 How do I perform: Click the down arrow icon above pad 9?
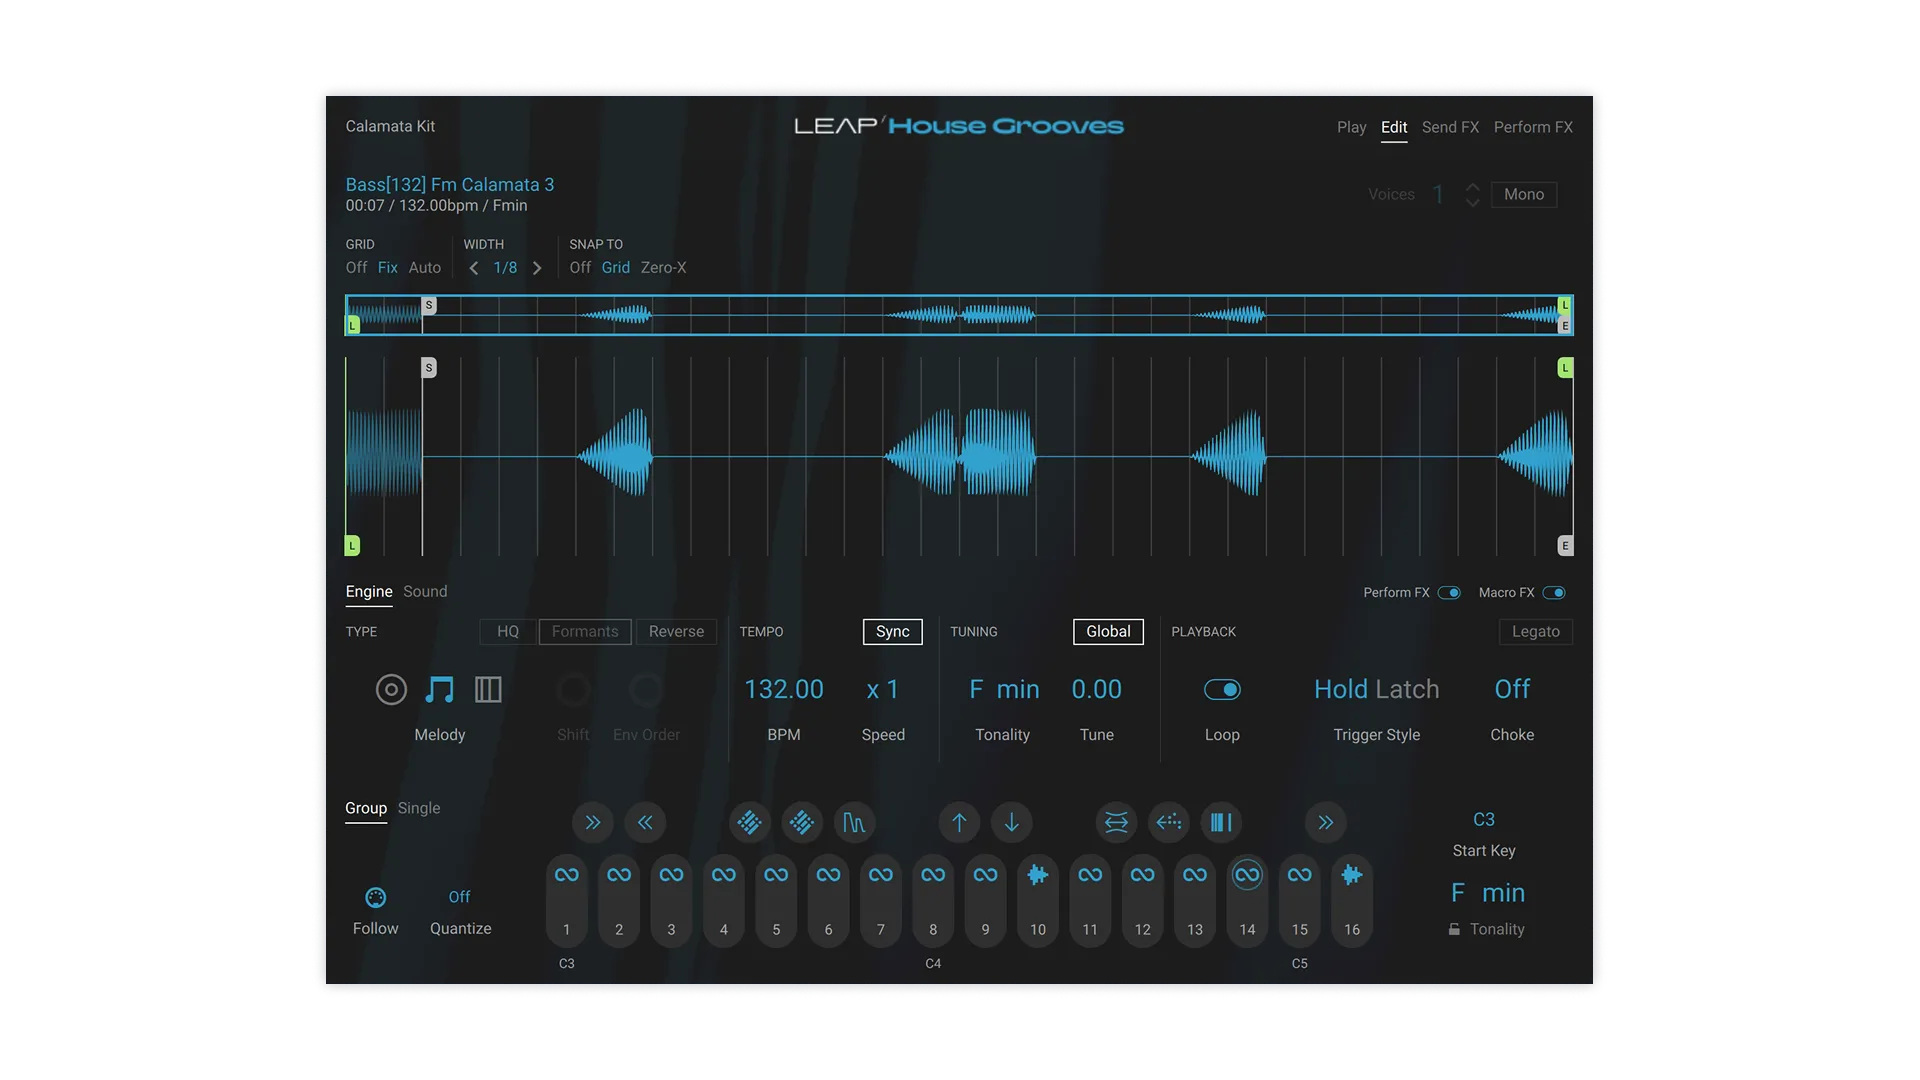[1012, 823]
